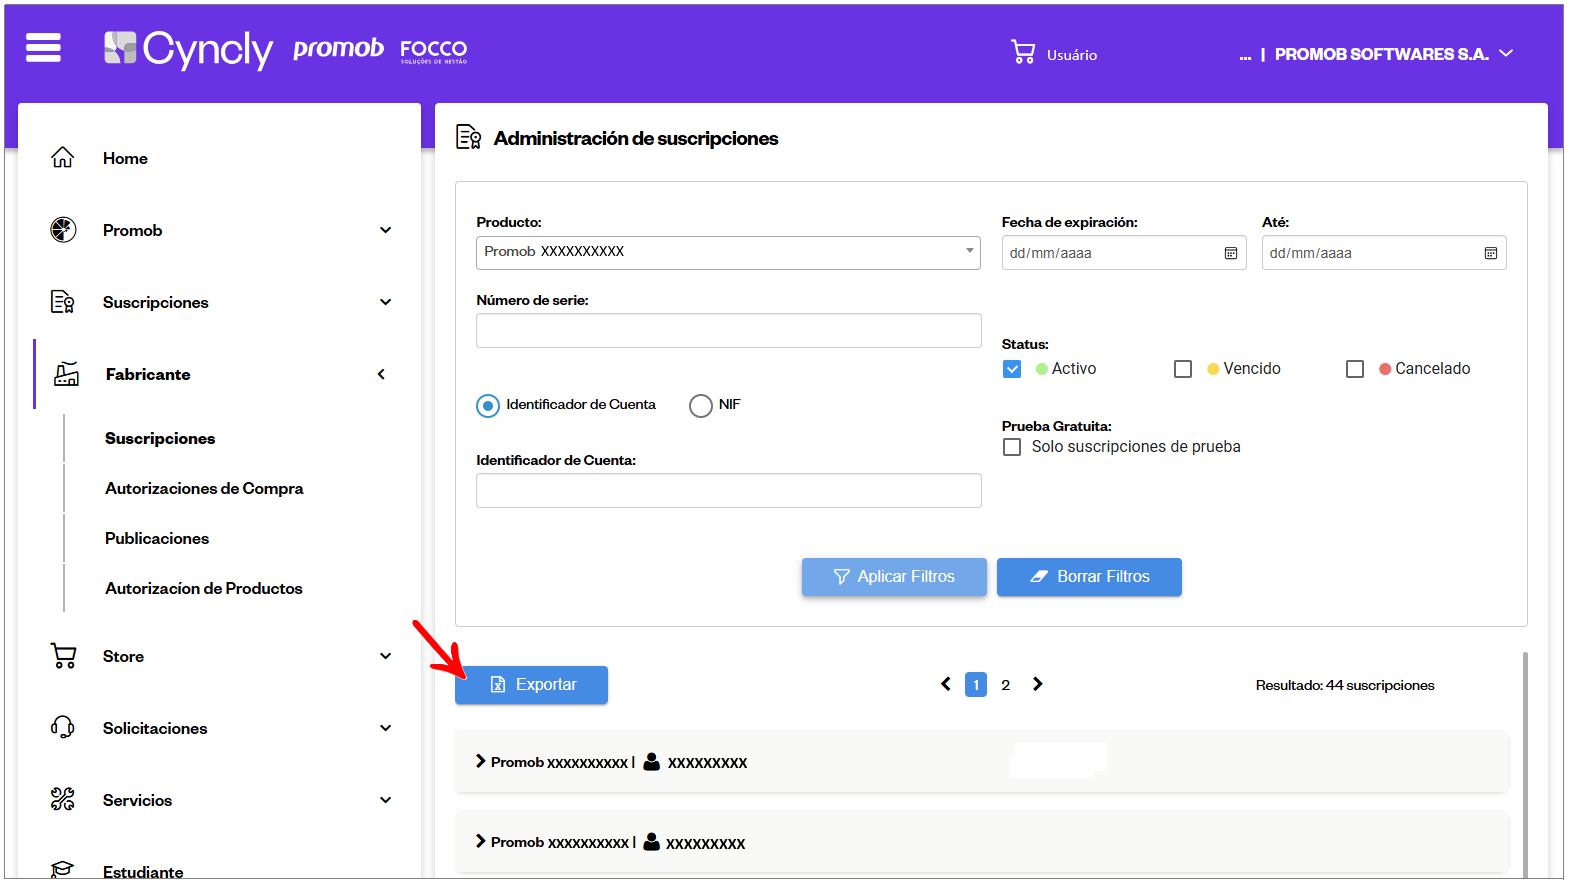The width and height of the screenshot is (1569, 884).
Task: Click the Servicios tools icon in sidebar
Action: click(x=63, y=800)
